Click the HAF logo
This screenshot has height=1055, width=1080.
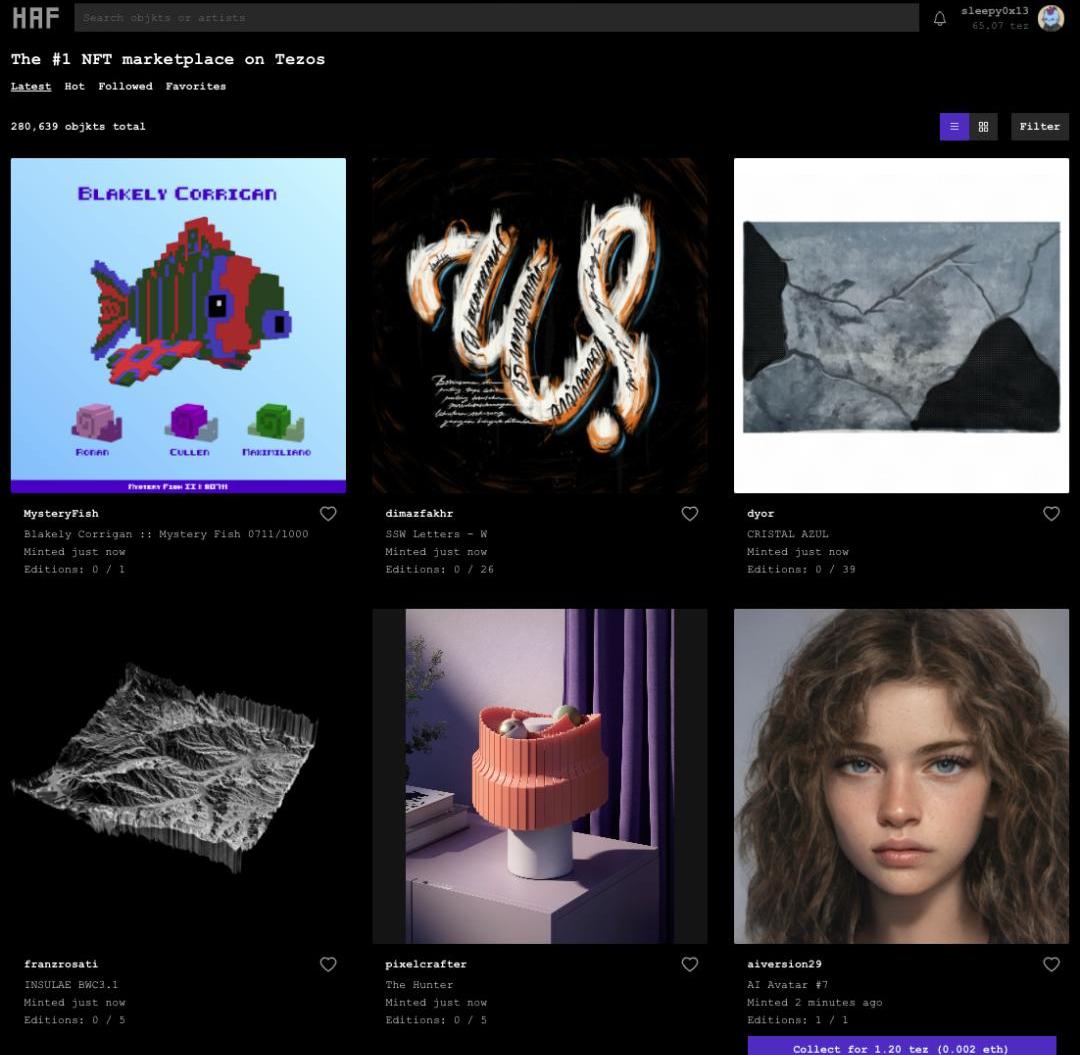36,18
